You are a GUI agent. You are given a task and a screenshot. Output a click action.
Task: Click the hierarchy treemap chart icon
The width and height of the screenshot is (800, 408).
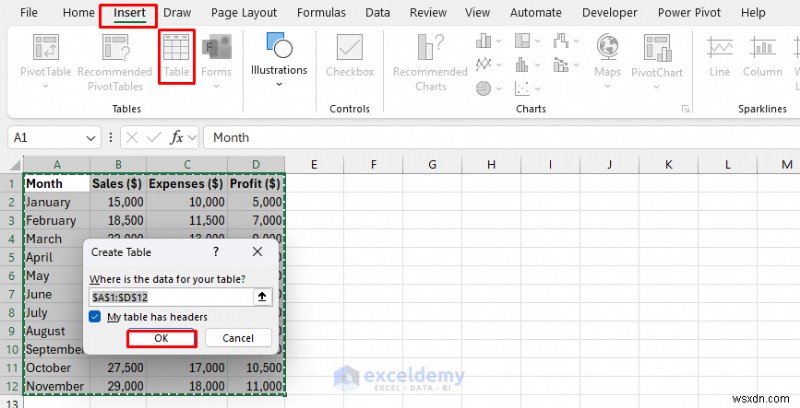(x=522, y=41)
